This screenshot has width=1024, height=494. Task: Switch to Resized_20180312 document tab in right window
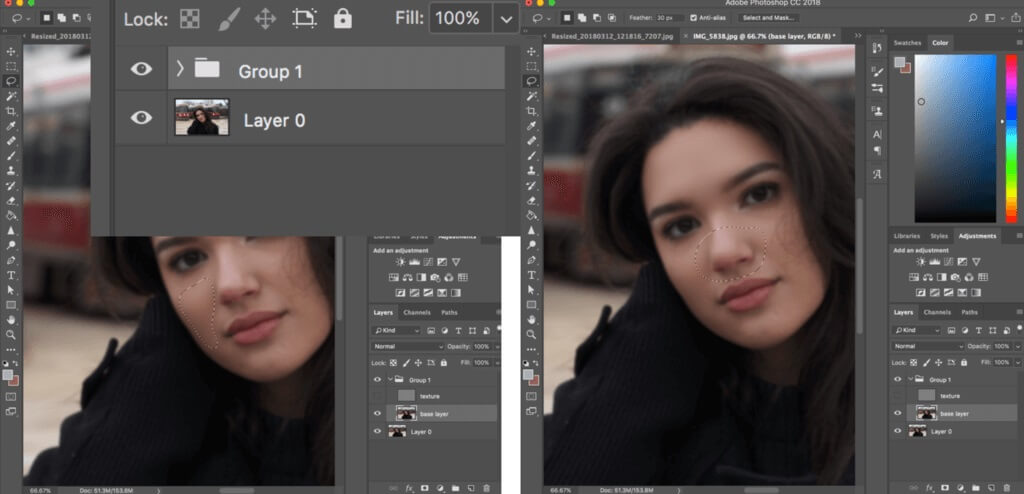pos(612,36)
